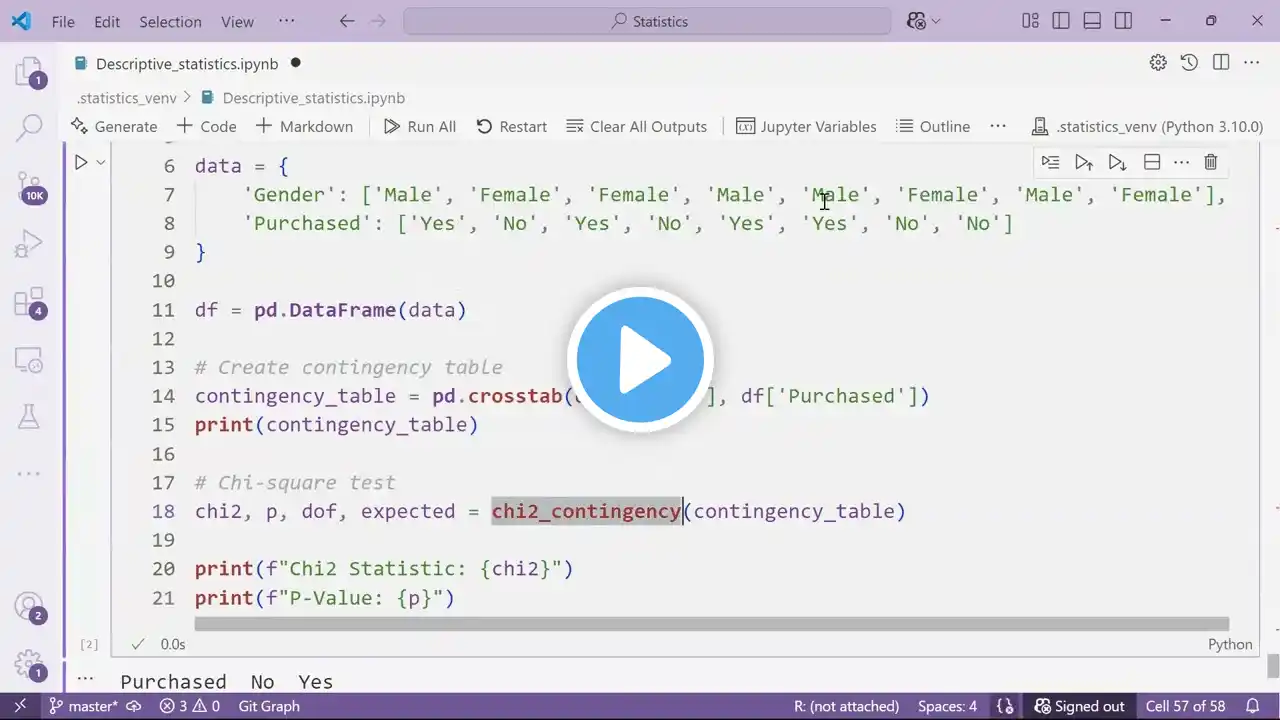Restart the notebook kernel

[x=511, y=126]
